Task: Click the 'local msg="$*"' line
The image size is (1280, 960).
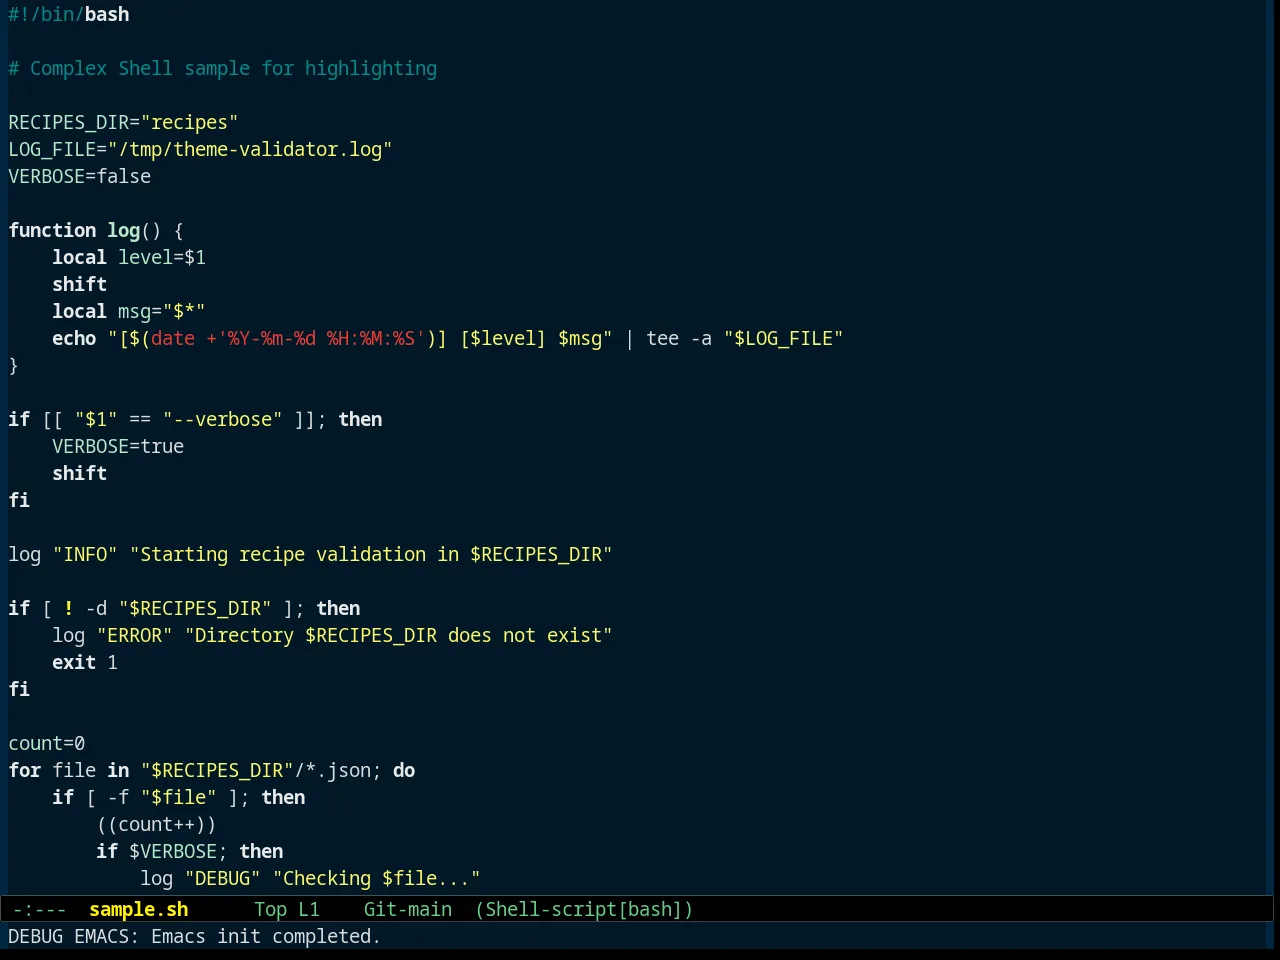Action: point(129,311)
